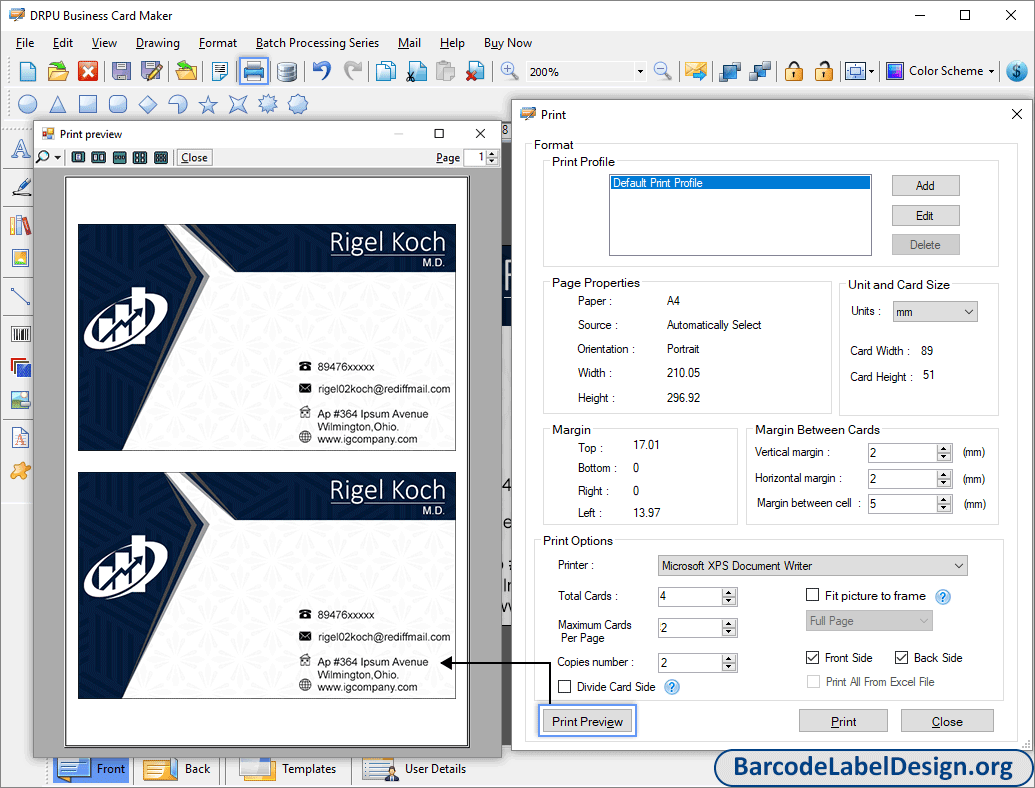Select the barcode tool in left sidebar
Screen dimensions: 1035x788
click(x=20, y=334)
